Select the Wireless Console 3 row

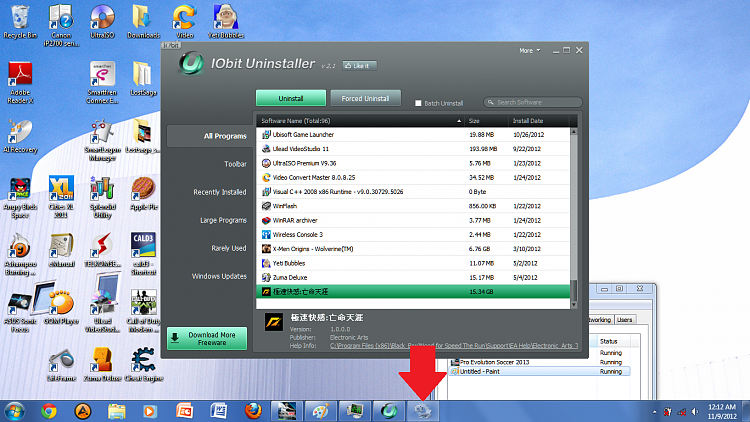pyautogui.click(x=413, y=235)
